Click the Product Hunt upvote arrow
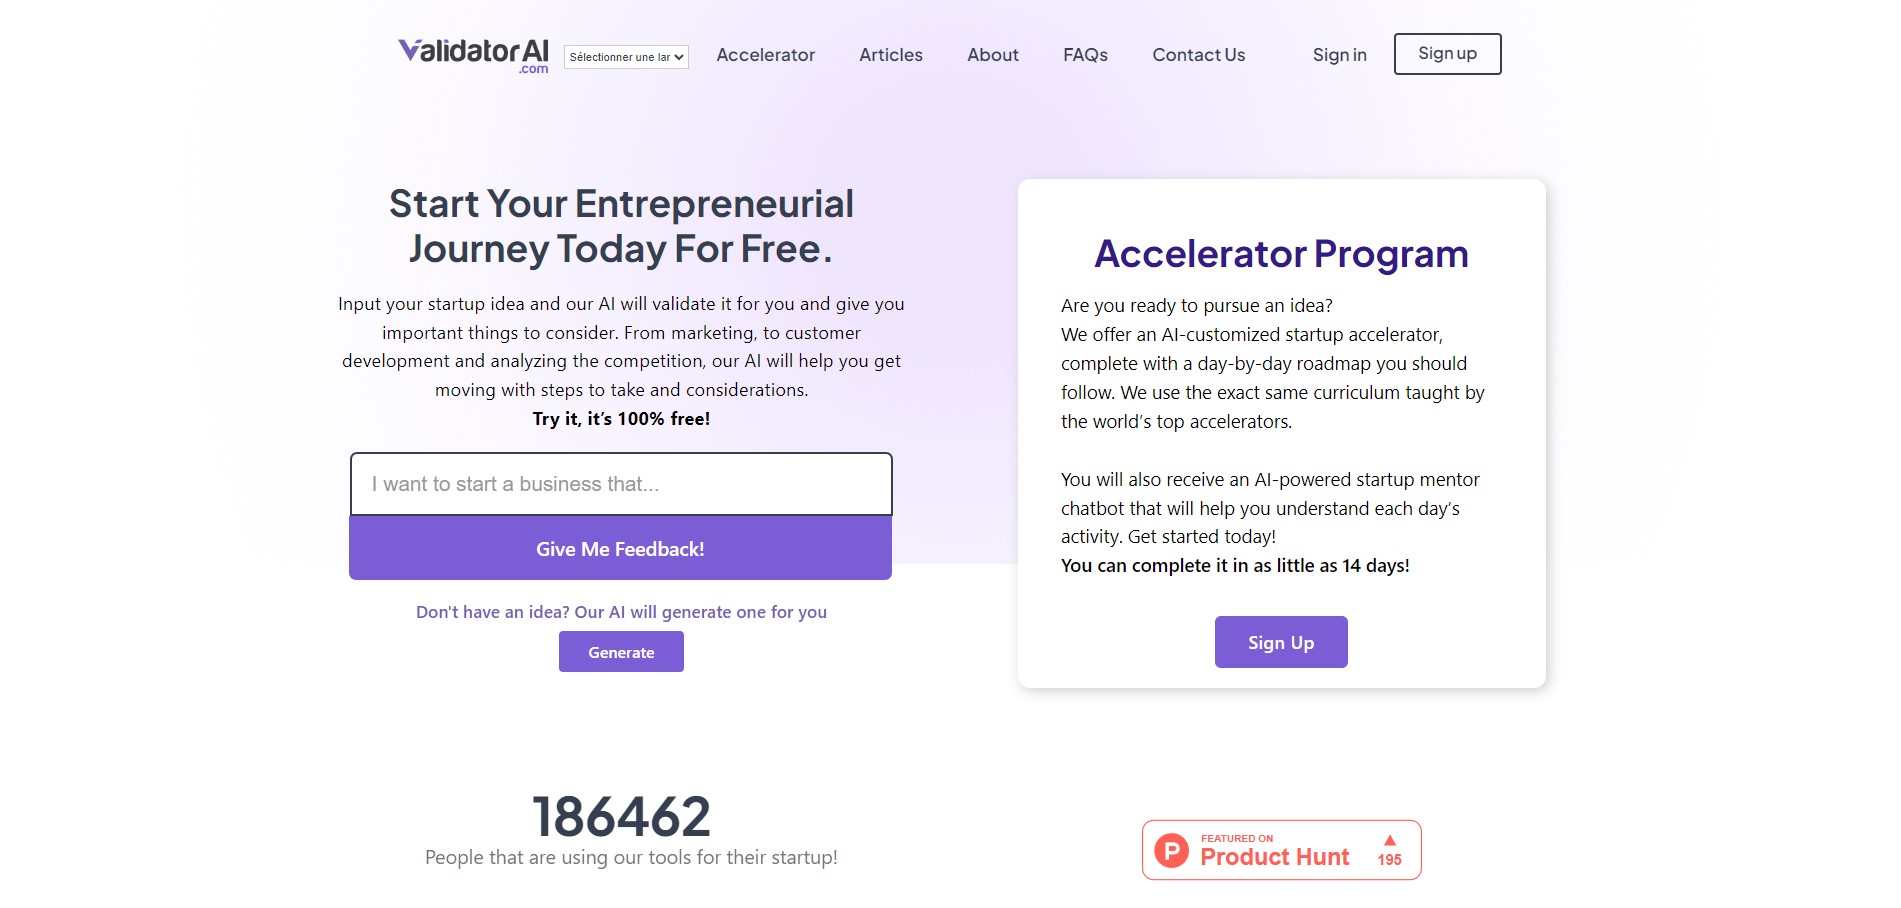The width and height of the screenshot is (1901, 908). (1389, 840)
